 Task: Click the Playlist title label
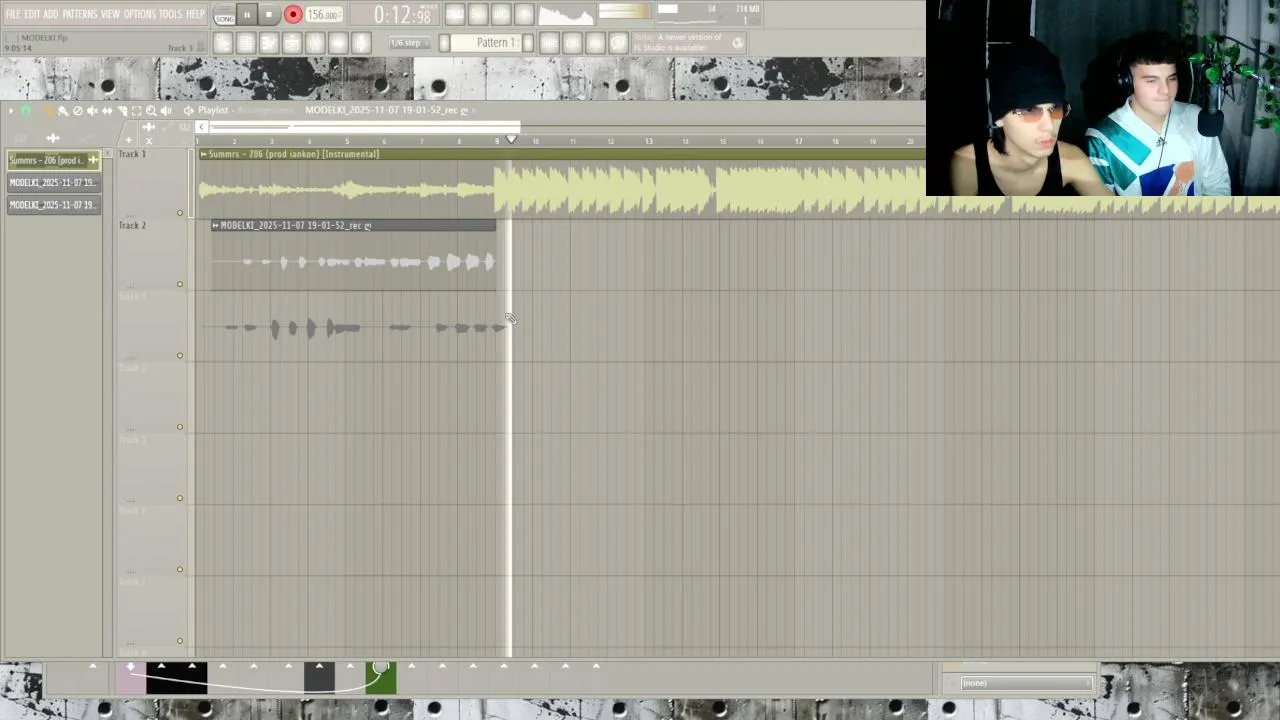click(x=213, y=110)
